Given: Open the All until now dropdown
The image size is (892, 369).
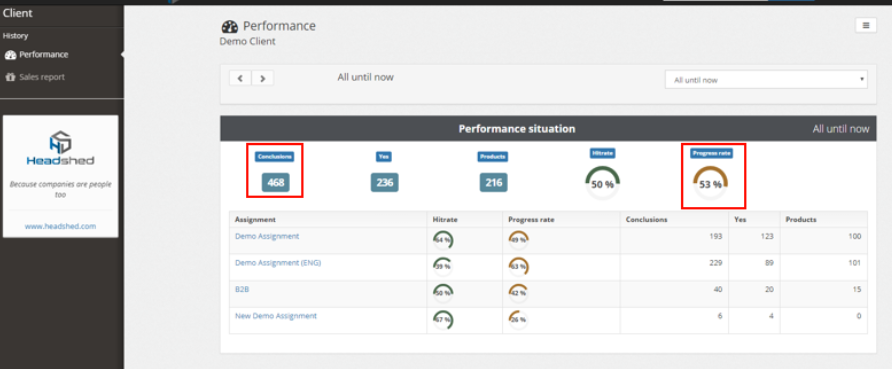Looking at the screenshot, I should 766,80.
